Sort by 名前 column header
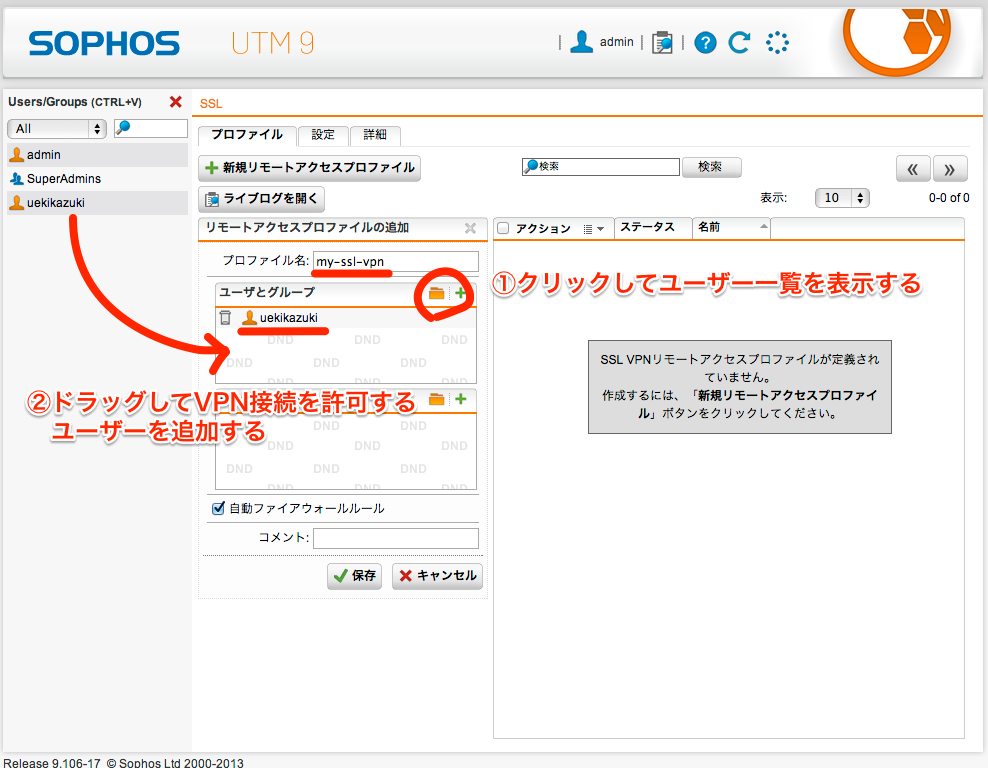The image size is (988, 768). 732,227
